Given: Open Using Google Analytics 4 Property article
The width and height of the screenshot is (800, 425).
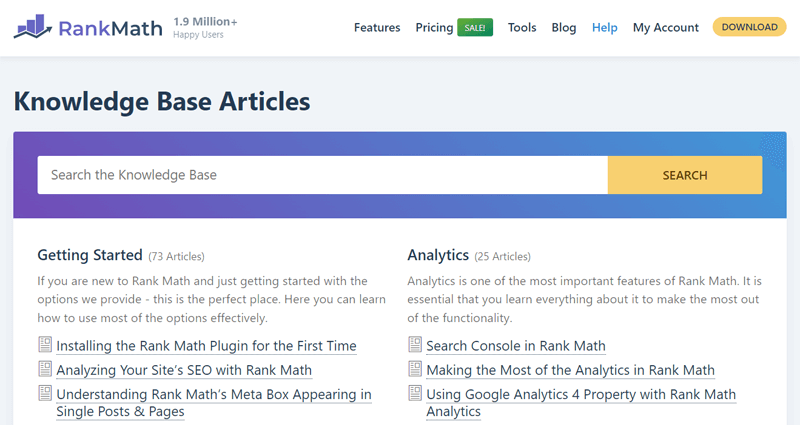Looking at the screenshot, I should click(x=581, y=403).
